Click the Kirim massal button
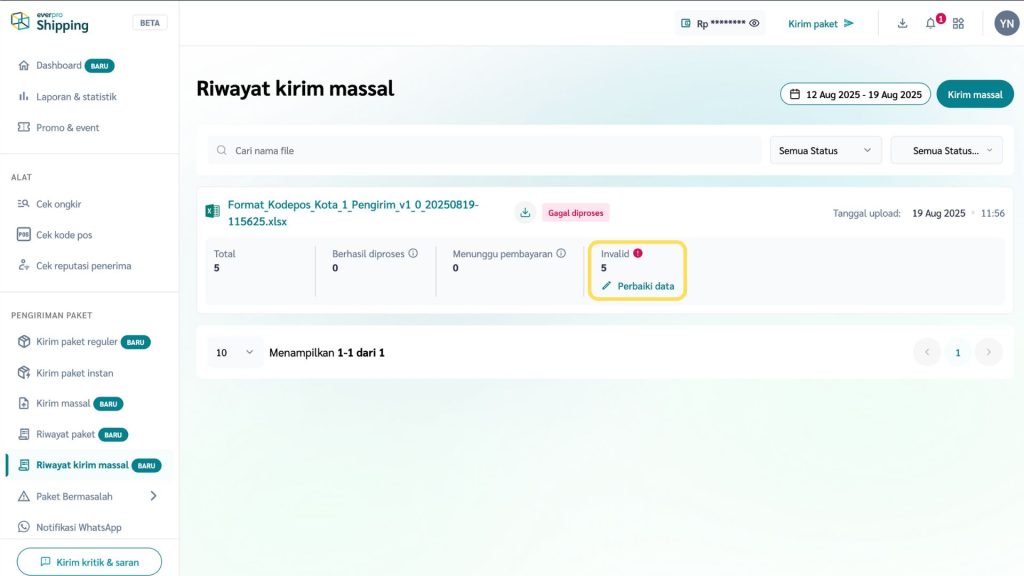The height and width of the screenshot is (576, 1024). (x=974, y=94)
